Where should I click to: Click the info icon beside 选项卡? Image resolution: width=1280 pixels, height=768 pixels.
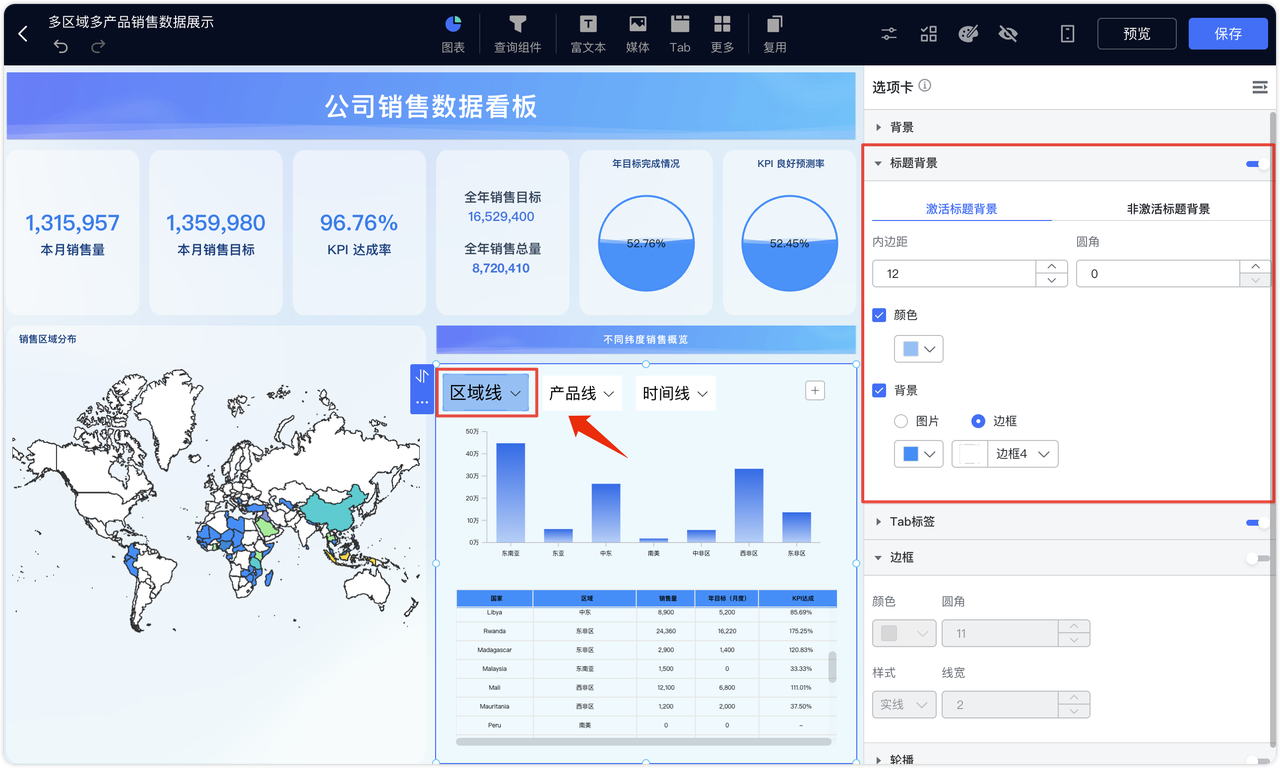pyautogui.click(x=925, y=86)
